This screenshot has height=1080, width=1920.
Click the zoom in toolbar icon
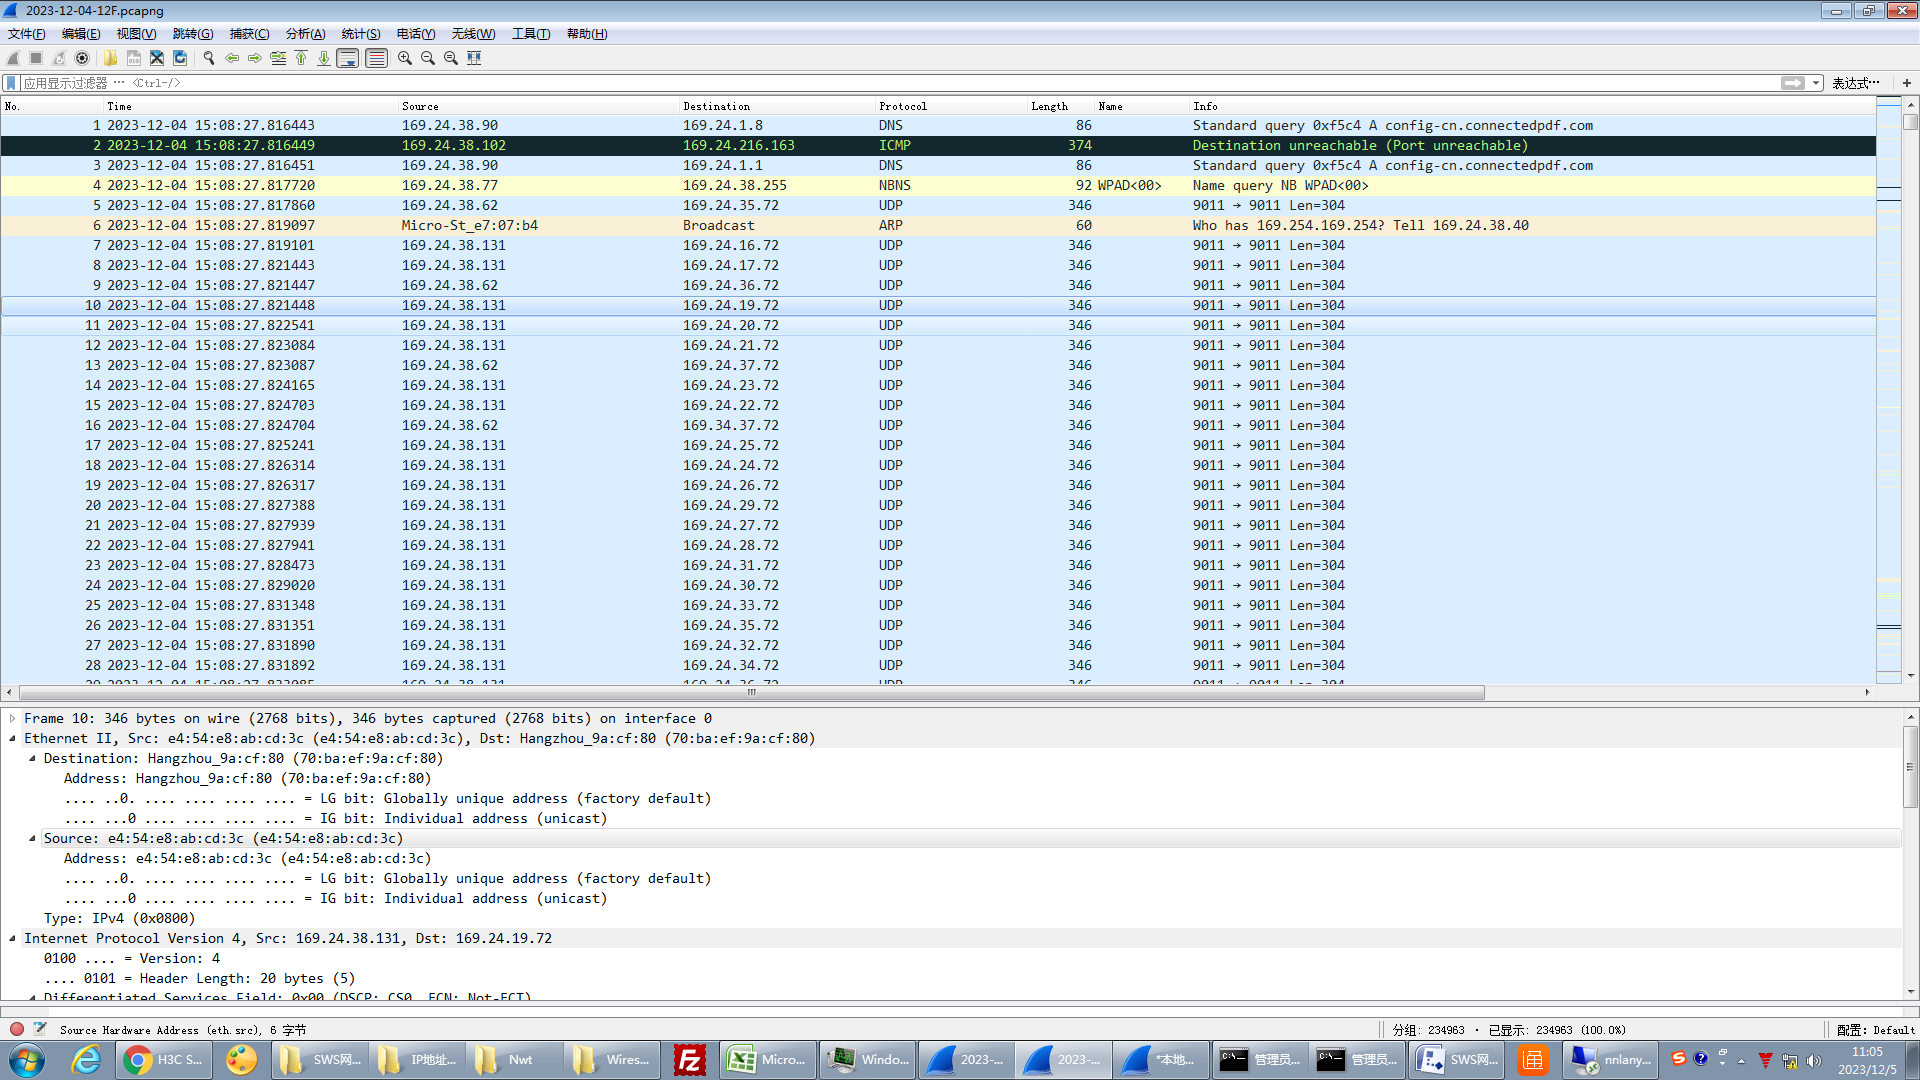point(405,58)
